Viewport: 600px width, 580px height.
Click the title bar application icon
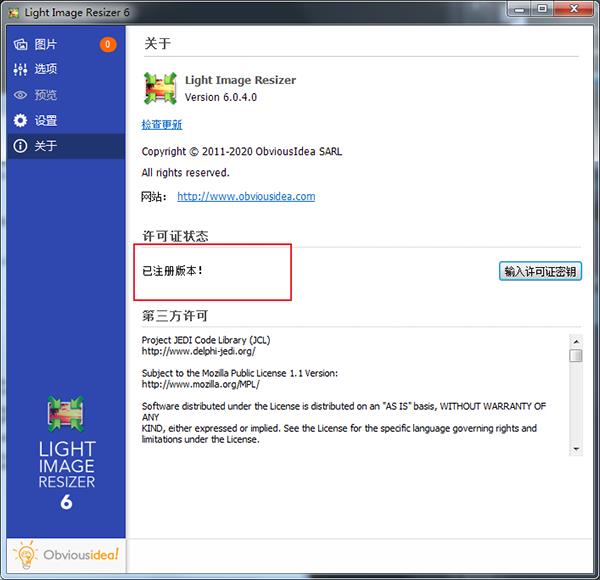click(14, 13)
